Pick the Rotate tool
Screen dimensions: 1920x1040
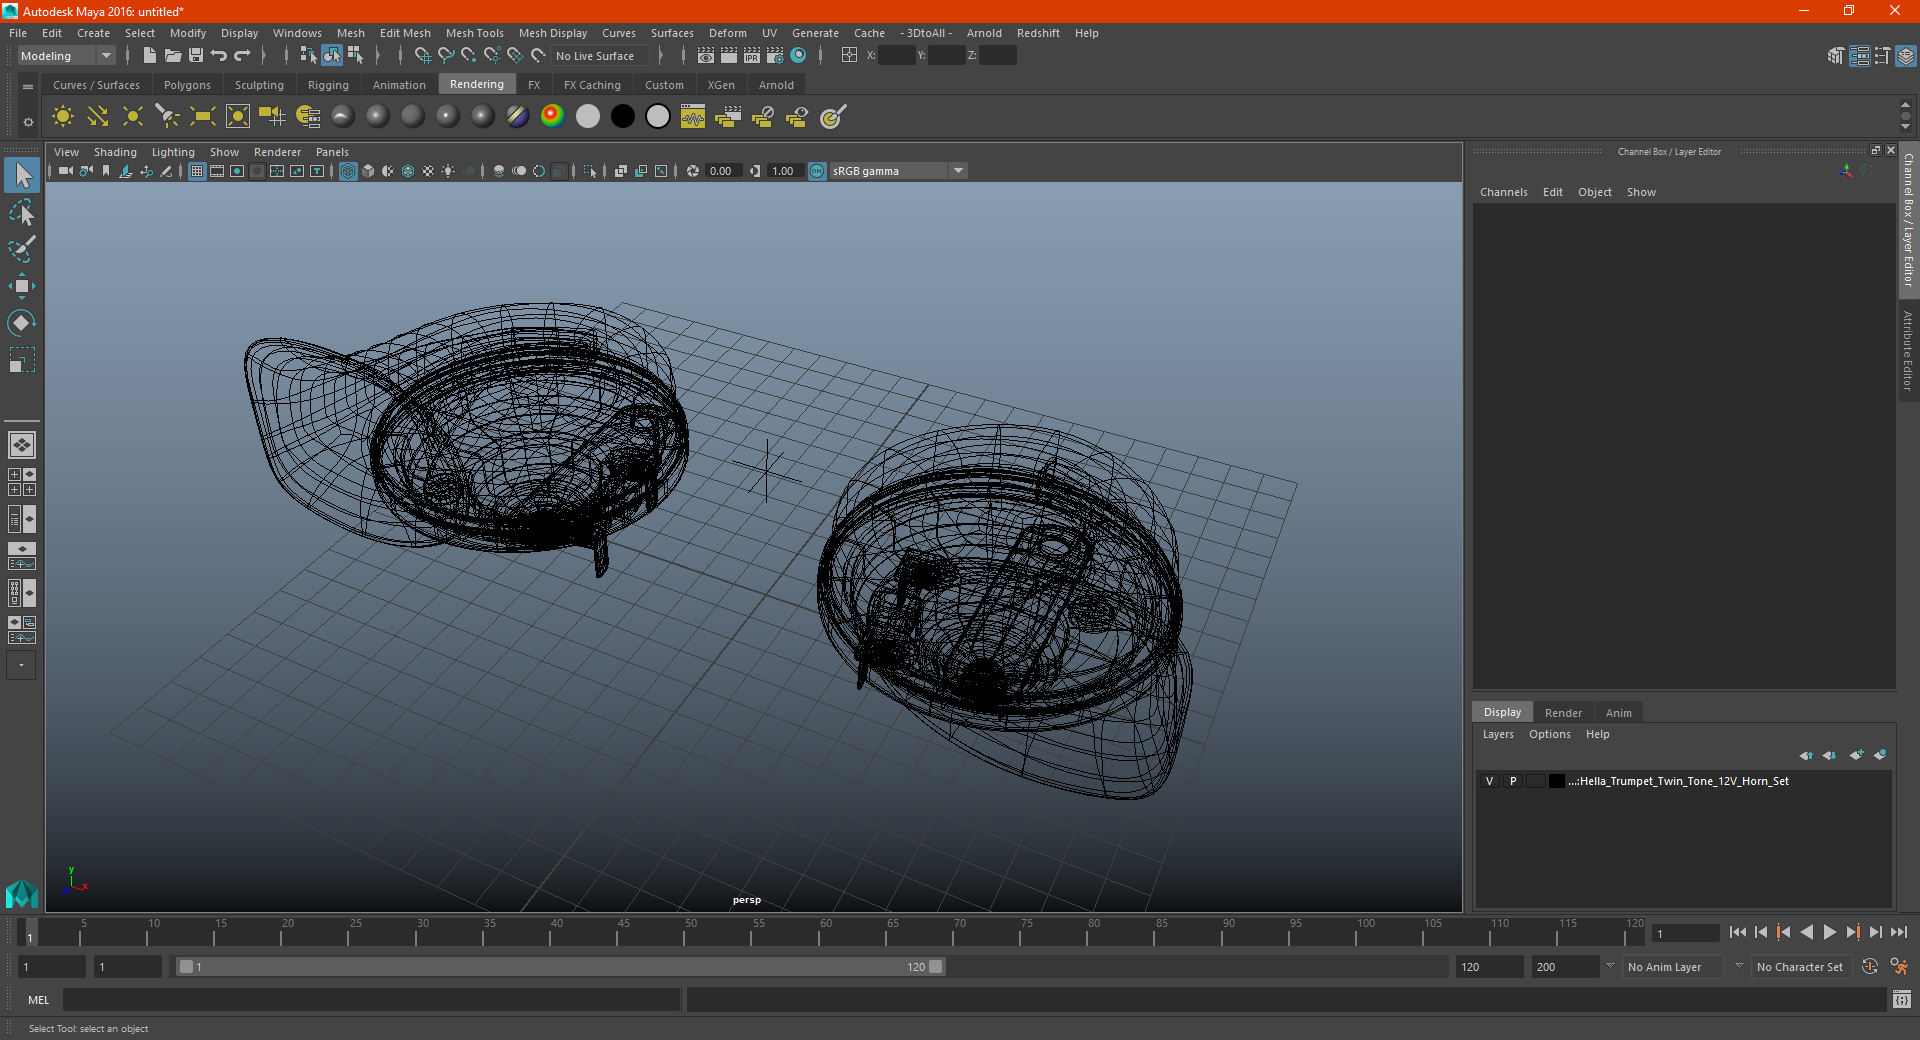pos(21,322)
